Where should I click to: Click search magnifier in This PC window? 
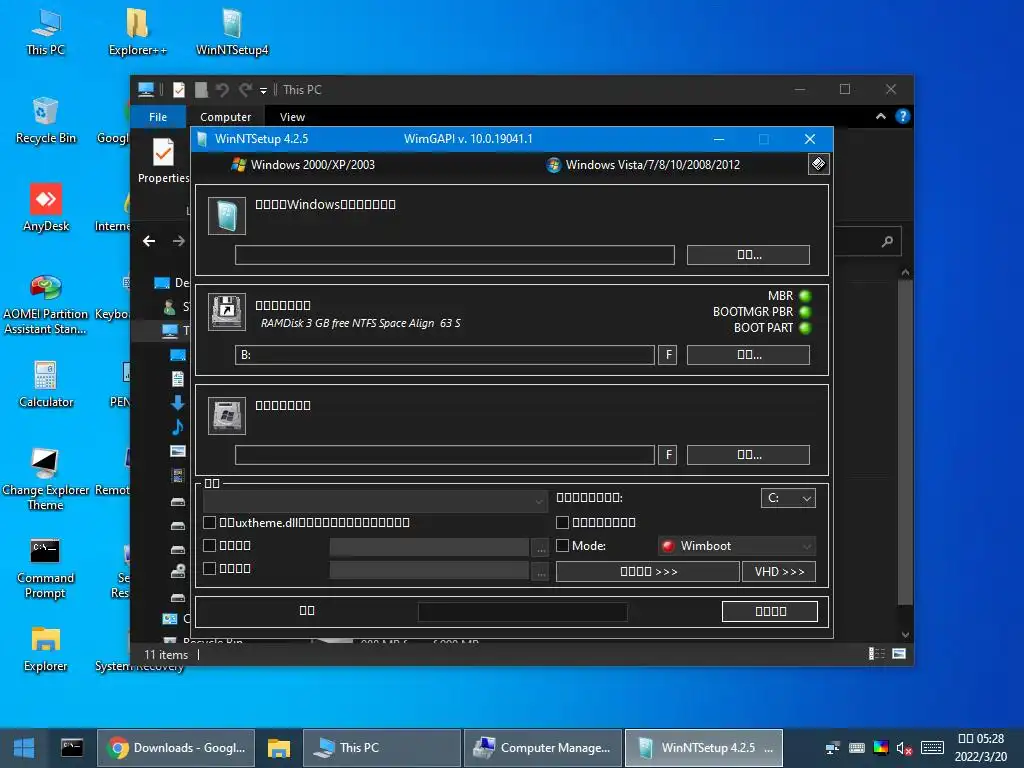click(x=887, y=242)
